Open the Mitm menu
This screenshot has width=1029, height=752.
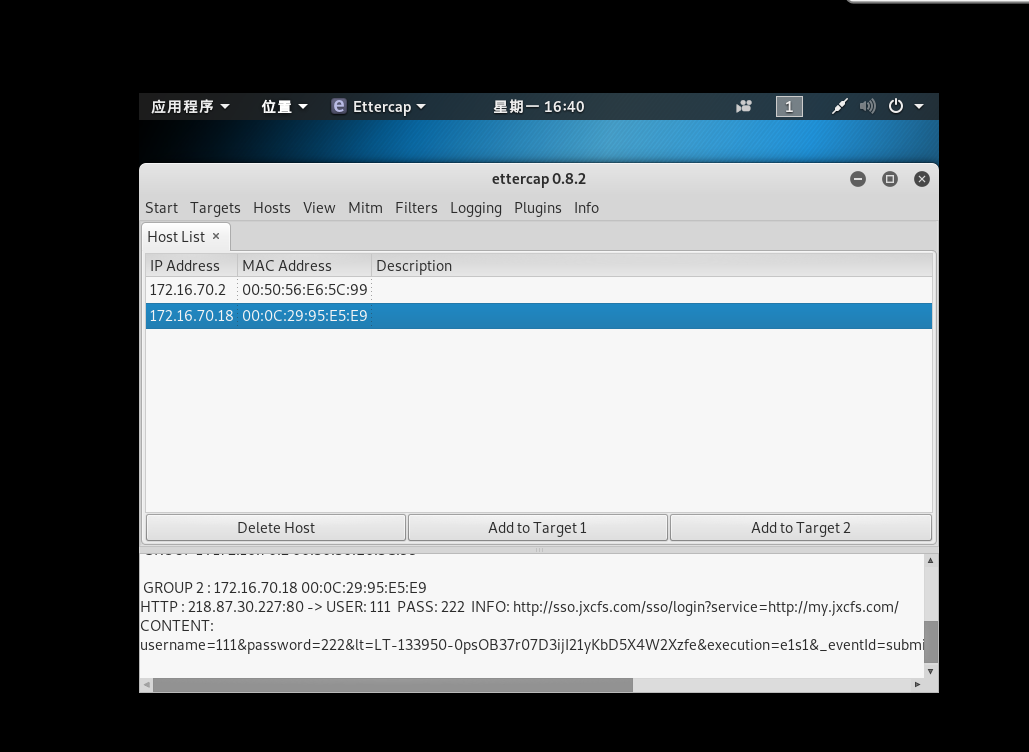point(365,208)
